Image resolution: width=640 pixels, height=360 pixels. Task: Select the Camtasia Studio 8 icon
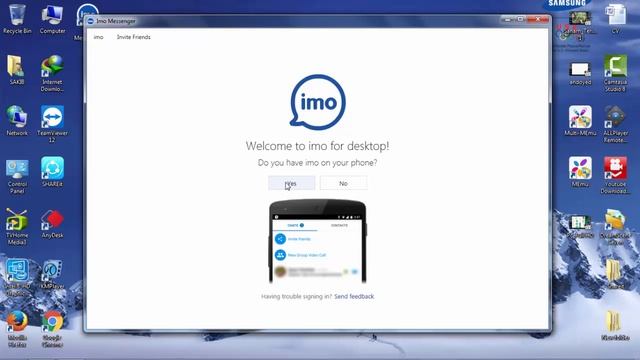click(x=616, y=73)
